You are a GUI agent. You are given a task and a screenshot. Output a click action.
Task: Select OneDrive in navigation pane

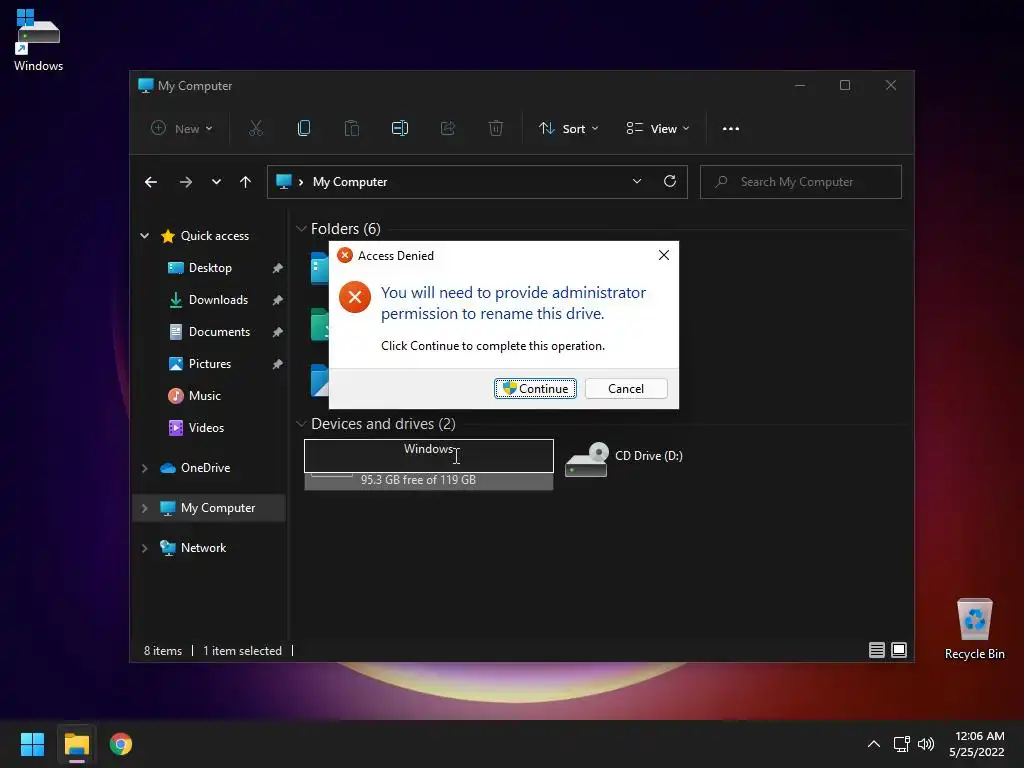(x=204, y=468)
